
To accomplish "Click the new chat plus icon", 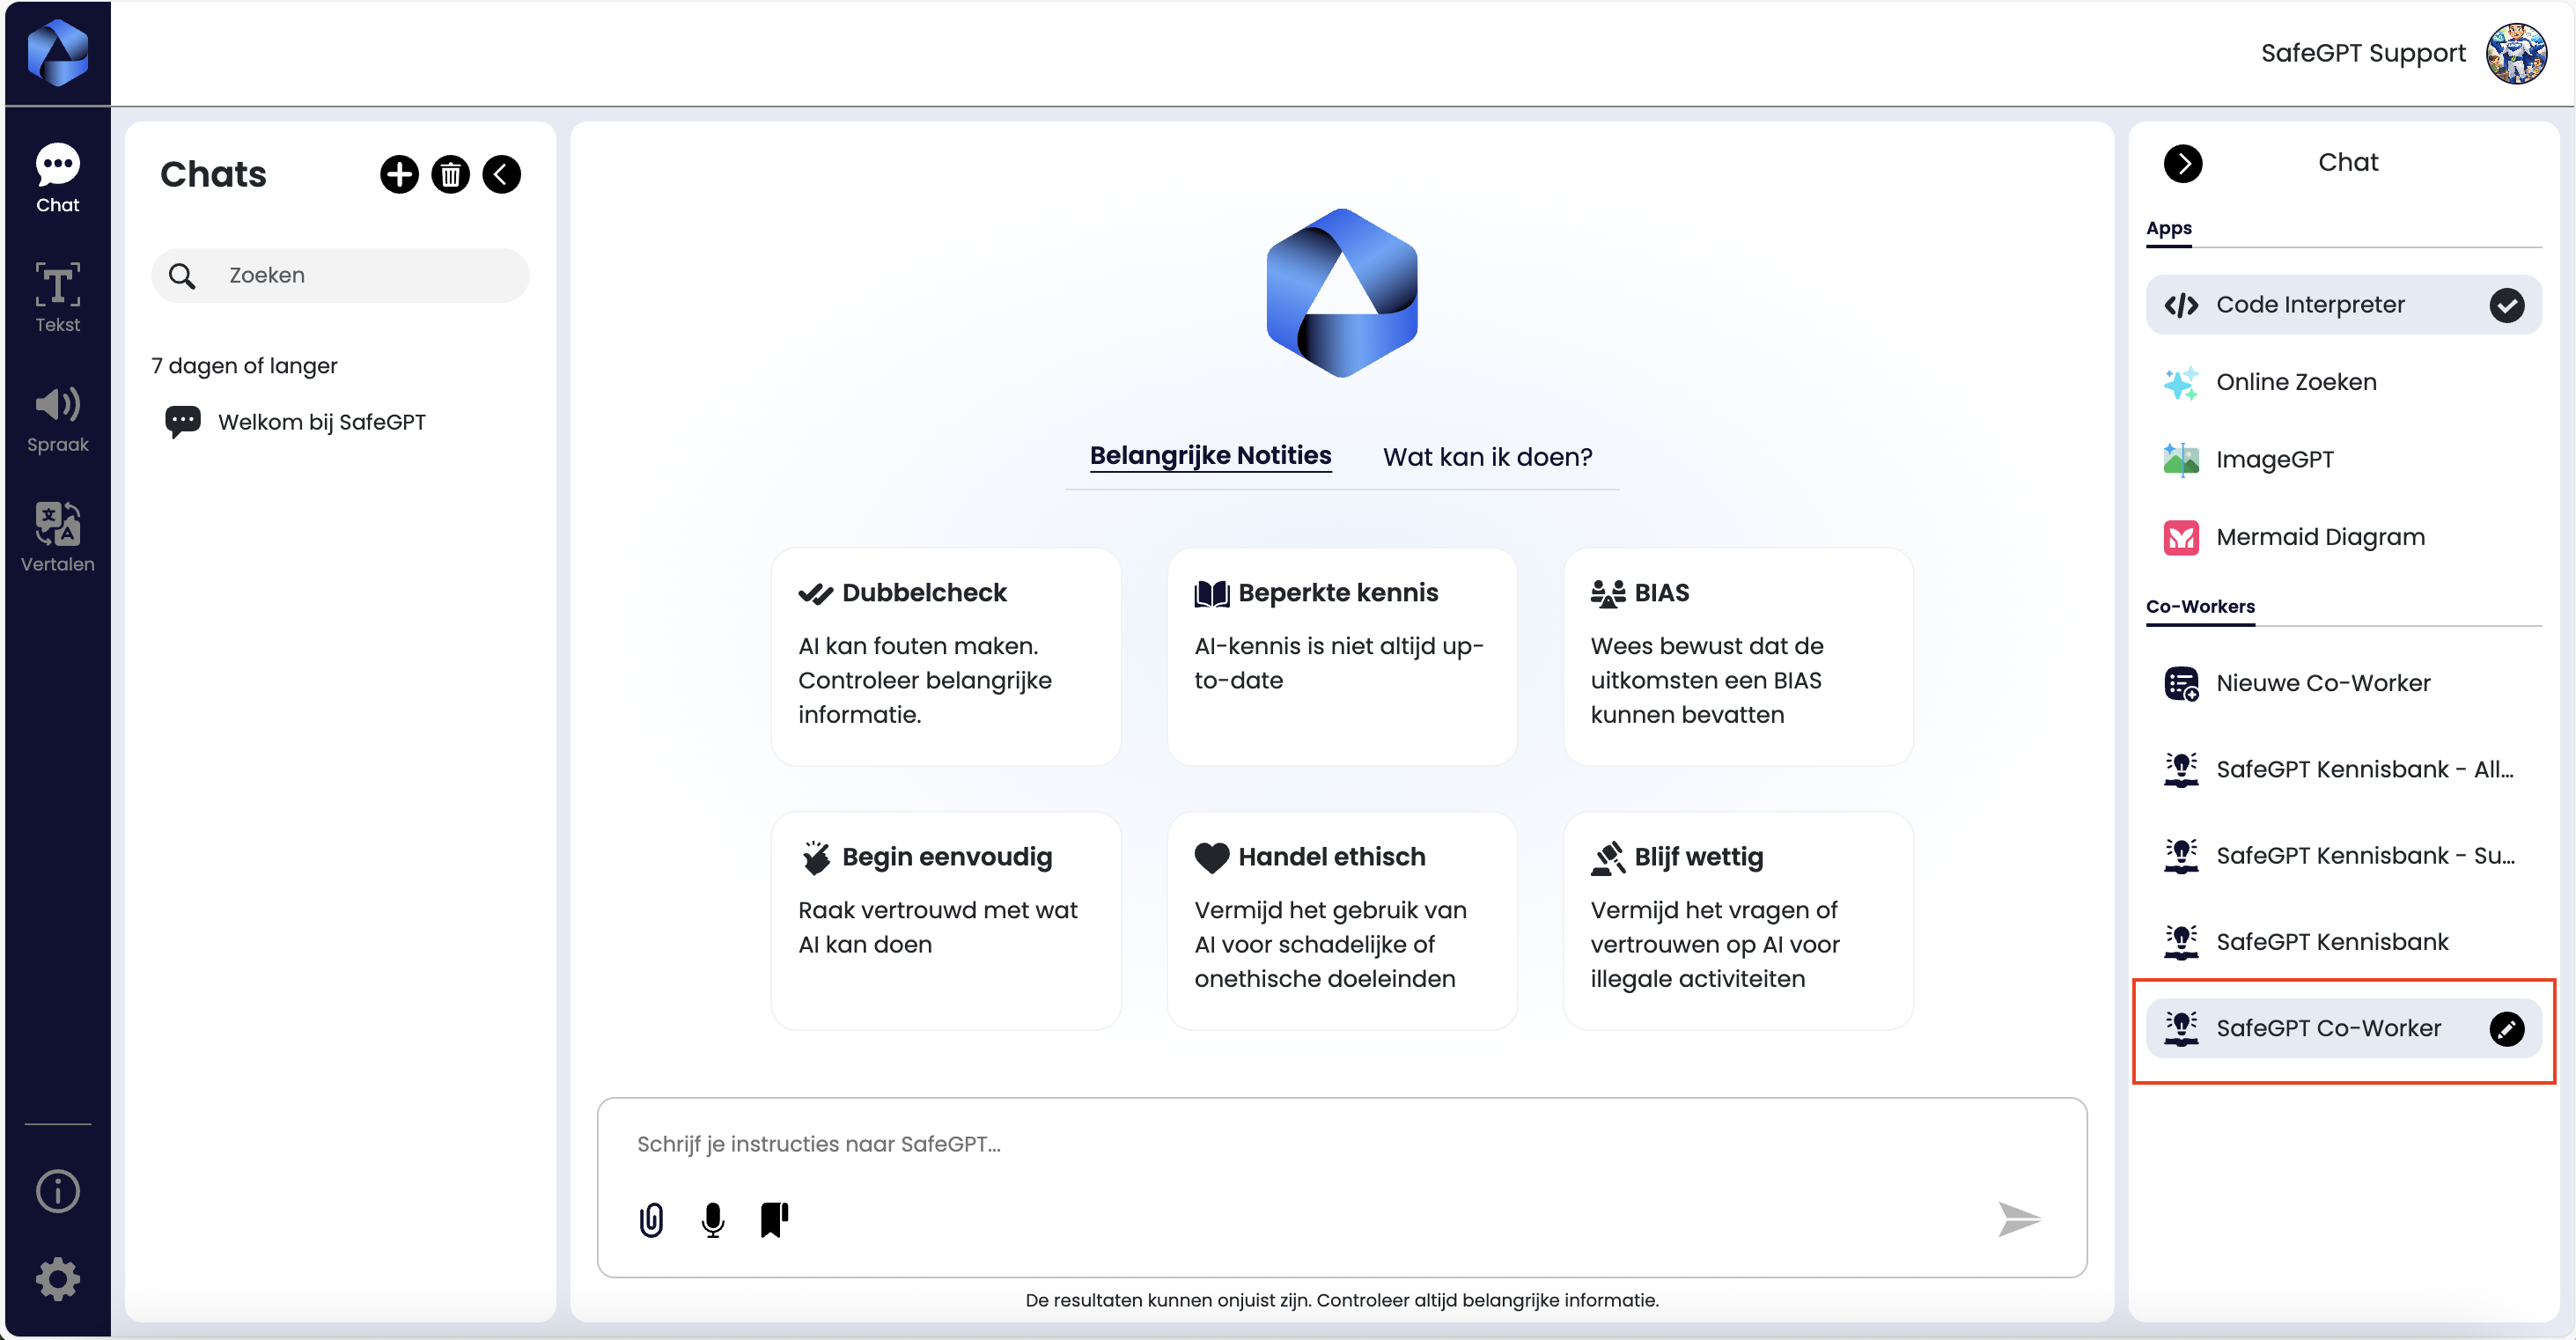I will 399,174.
